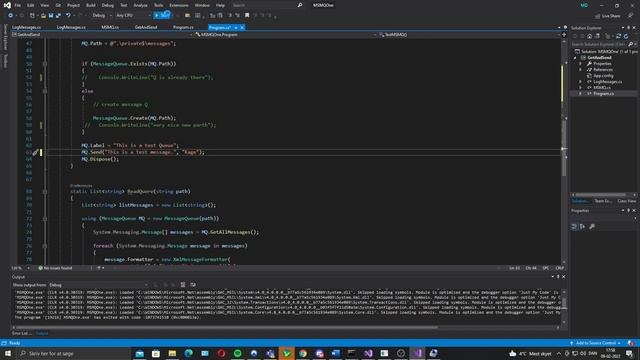Toggle auto-hide pin on Output panel
The image size is (640, 360).
click(558, 277)
